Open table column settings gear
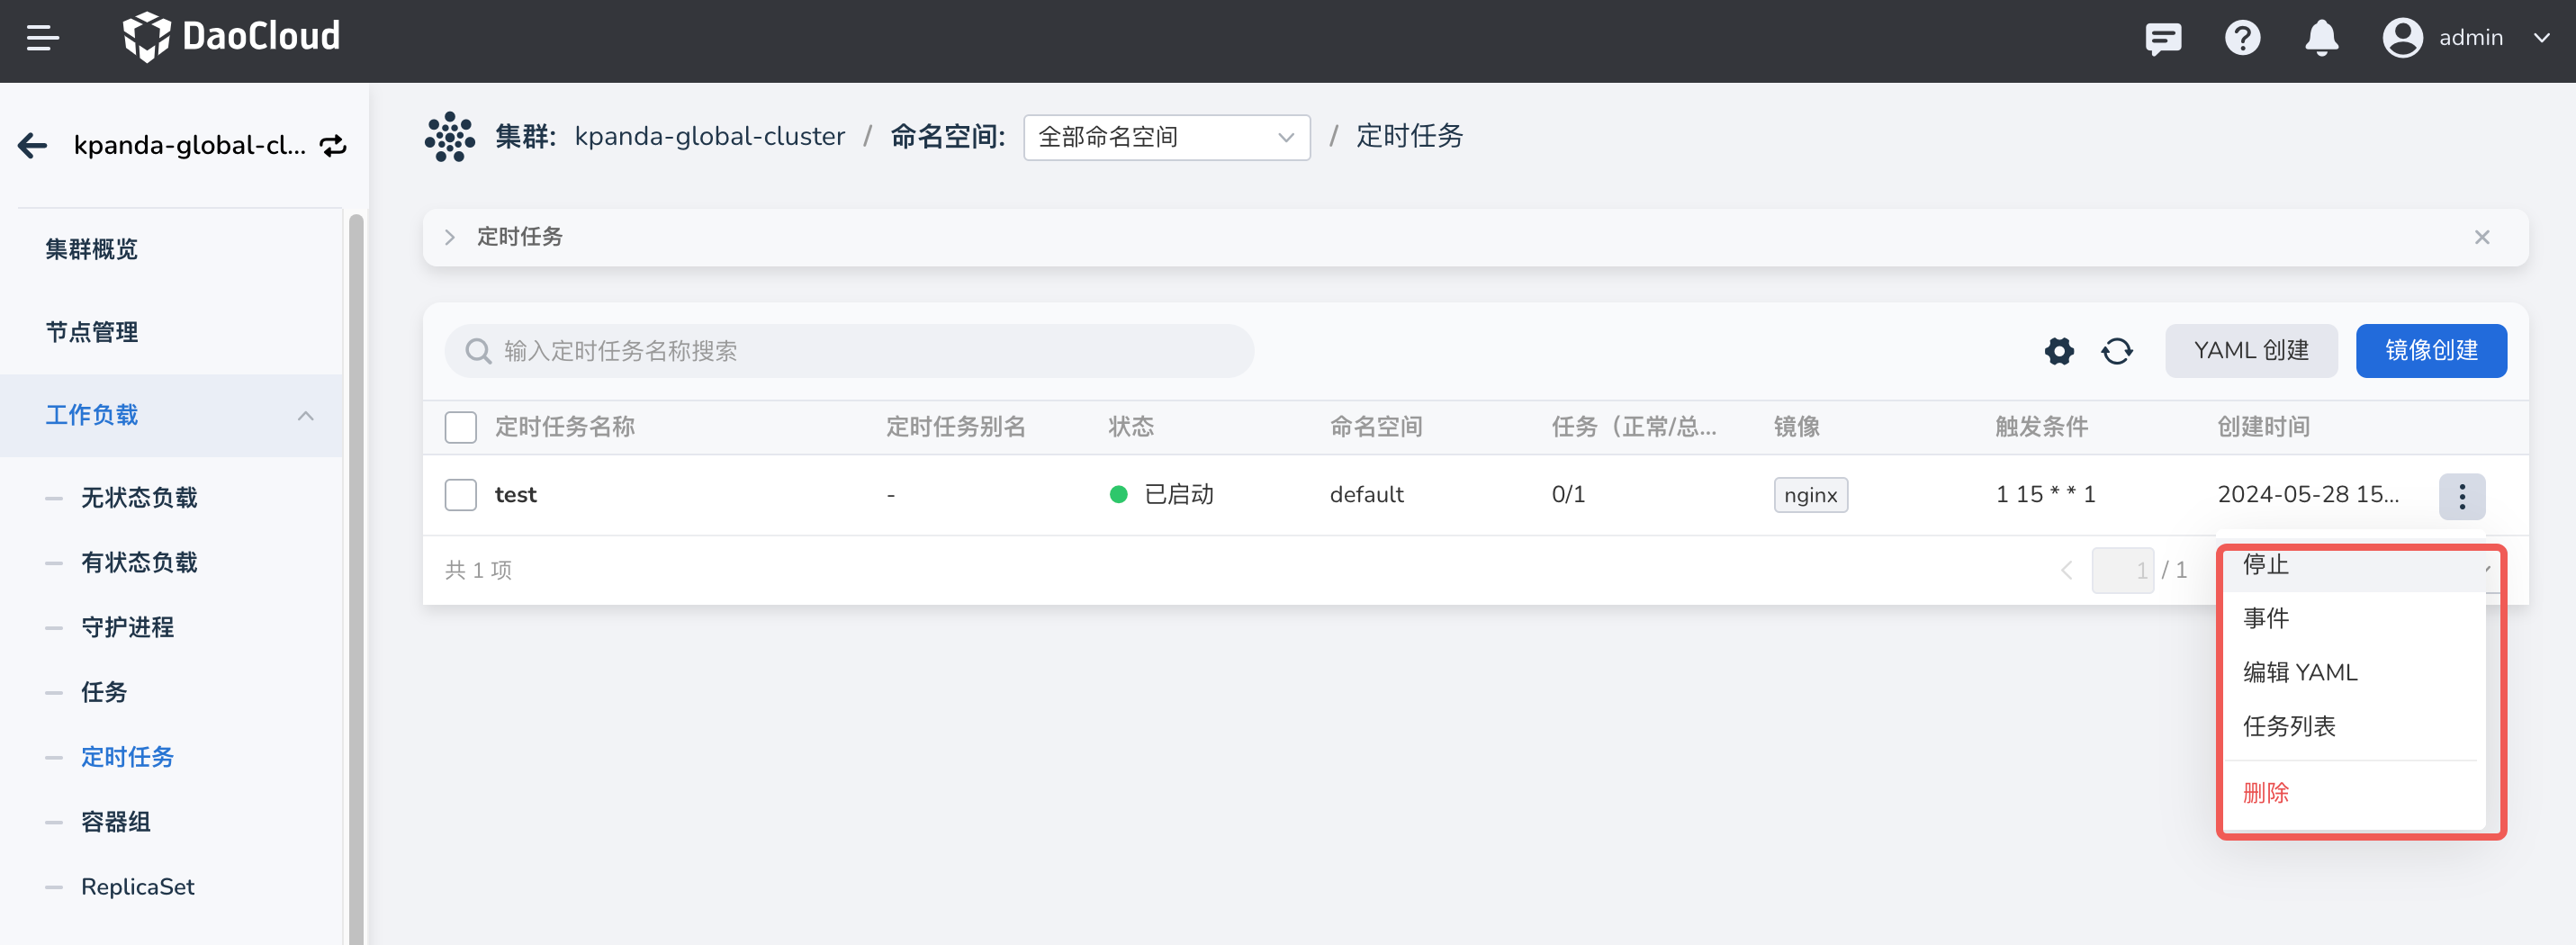The width and height of the screenshot is (2576, 945). [x=2059, y=351]
